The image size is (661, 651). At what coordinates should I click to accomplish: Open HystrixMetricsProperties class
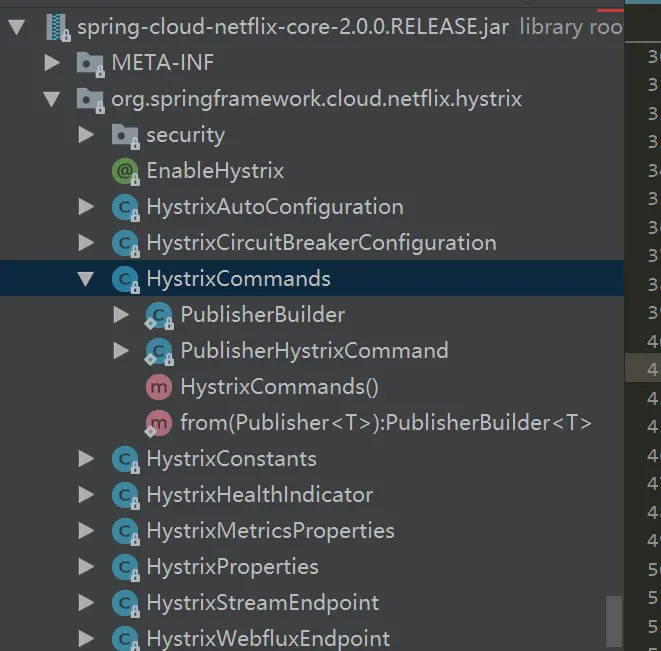[270, 531]
